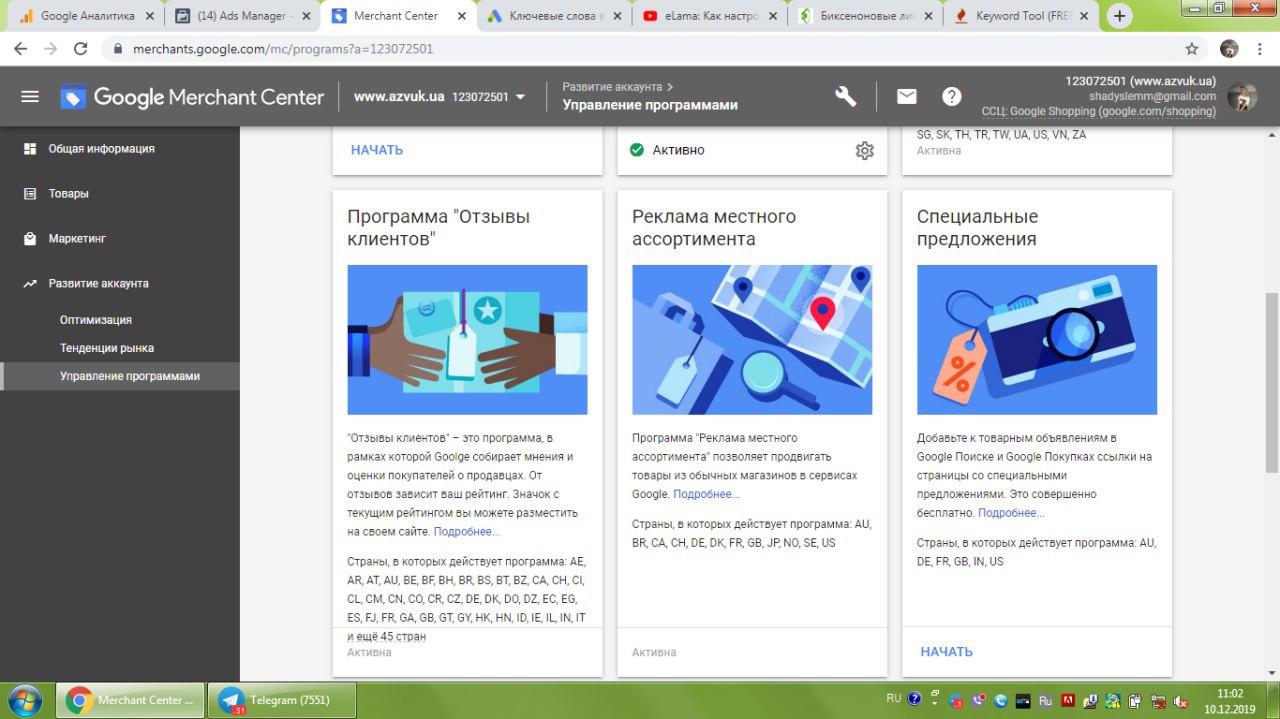
Task: Open Подробнее link in Реклама местного ассортимента
Action: [707, 494]
